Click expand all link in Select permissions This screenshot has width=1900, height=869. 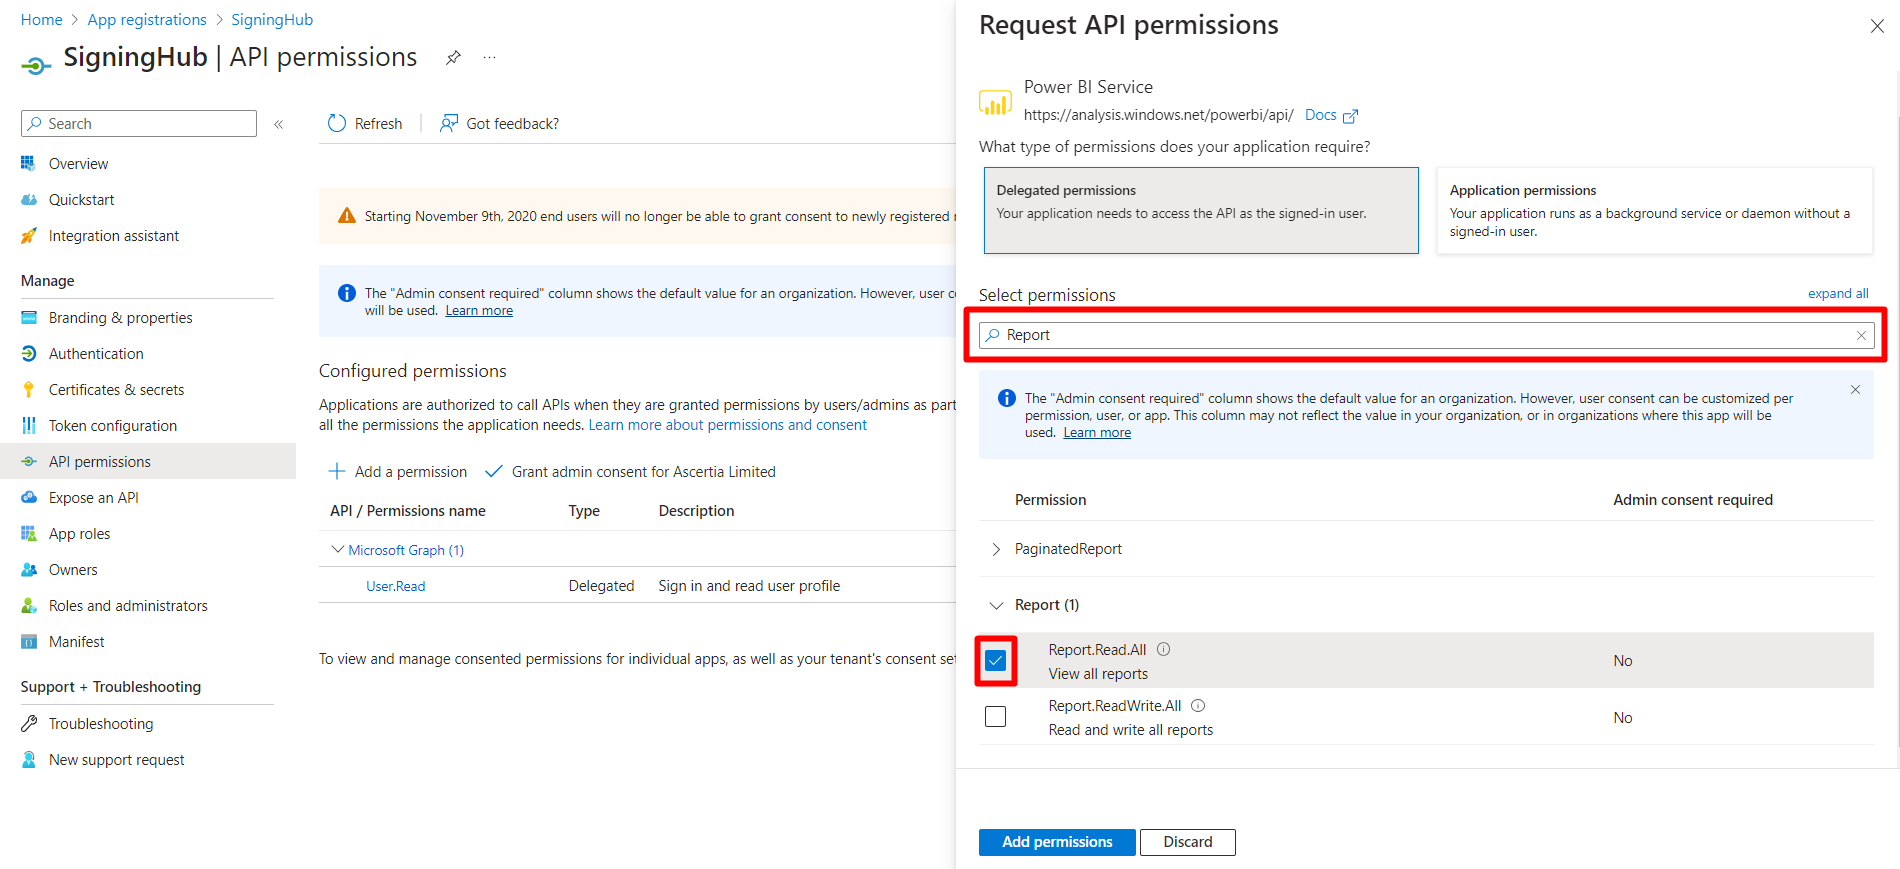(1838, 293)
